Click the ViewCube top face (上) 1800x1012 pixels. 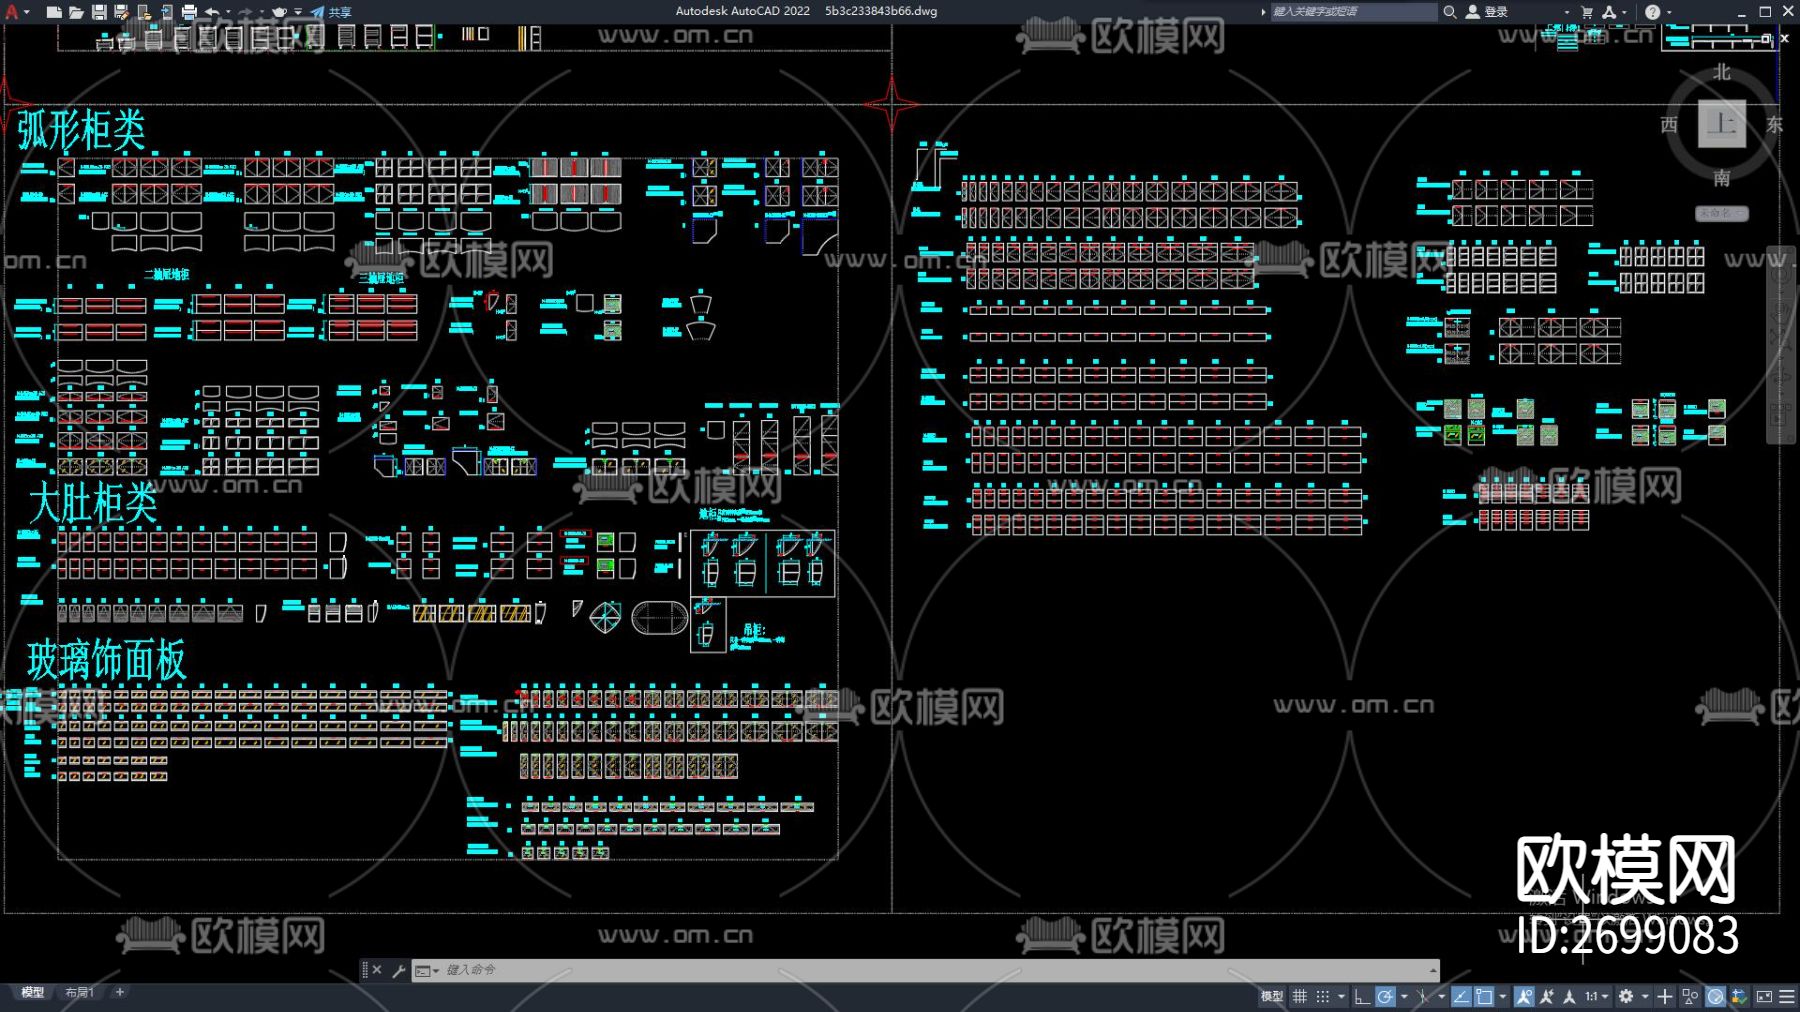click(1722, 124)
